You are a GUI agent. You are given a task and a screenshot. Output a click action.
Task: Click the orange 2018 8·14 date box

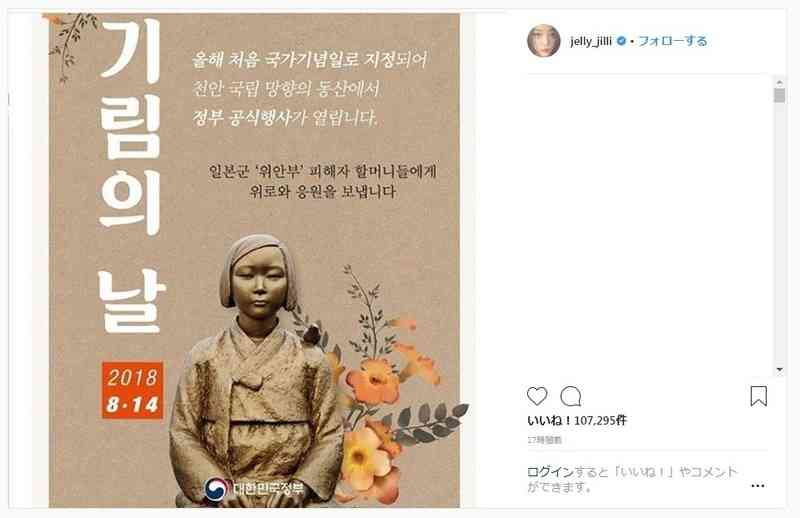coord(133,390)
